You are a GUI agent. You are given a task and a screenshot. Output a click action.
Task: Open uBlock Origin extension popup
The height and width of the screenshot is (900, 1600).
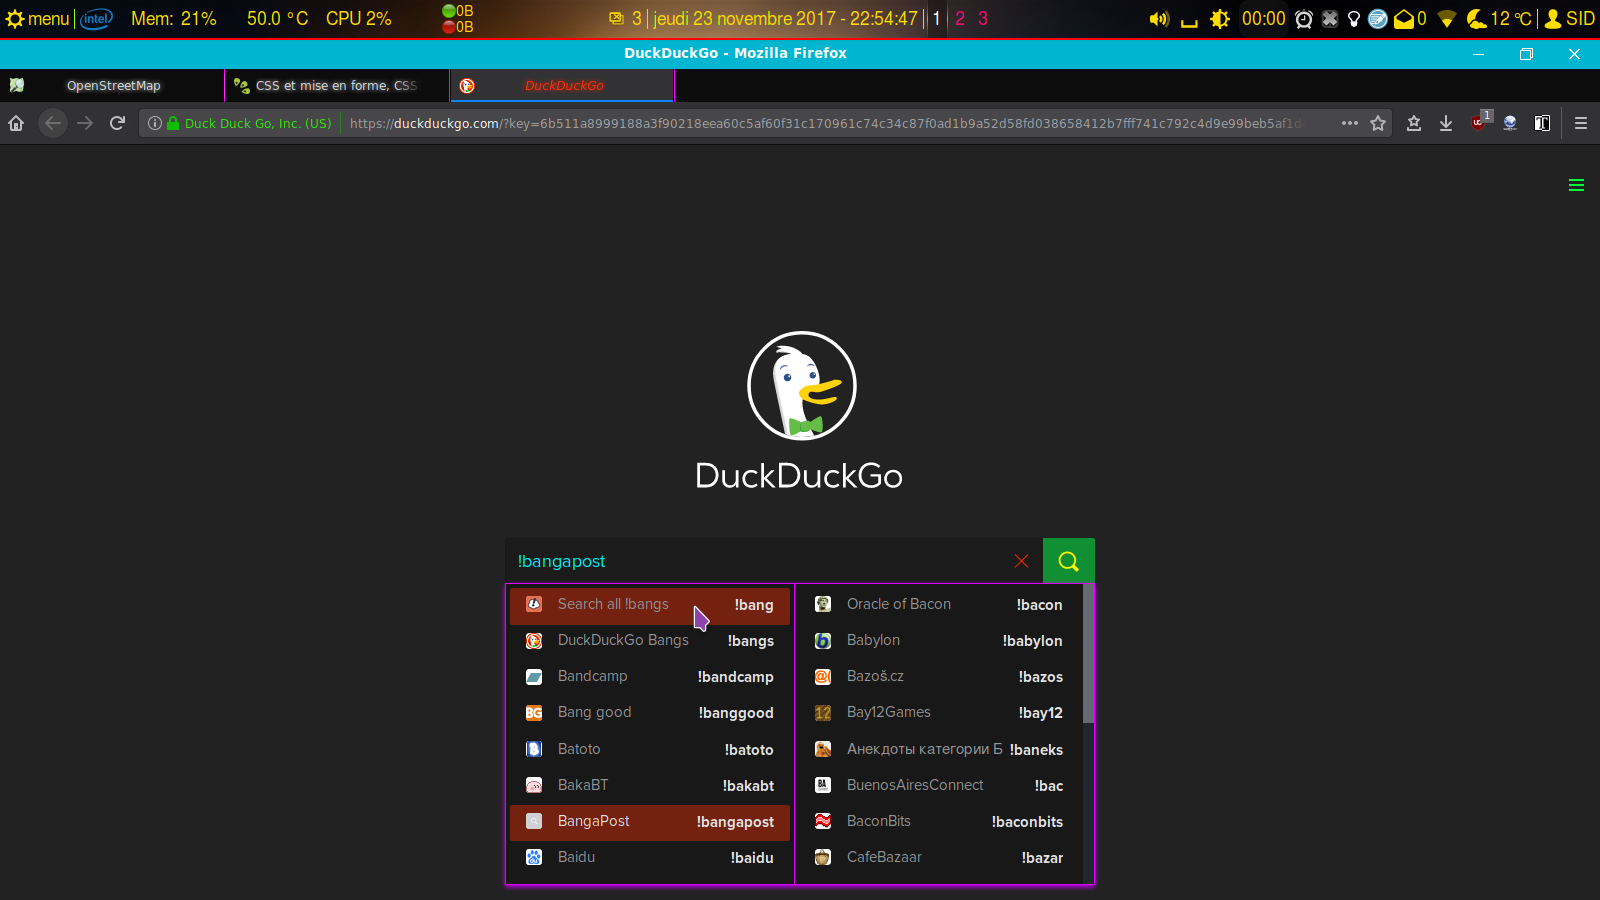tap(1479, 122)
